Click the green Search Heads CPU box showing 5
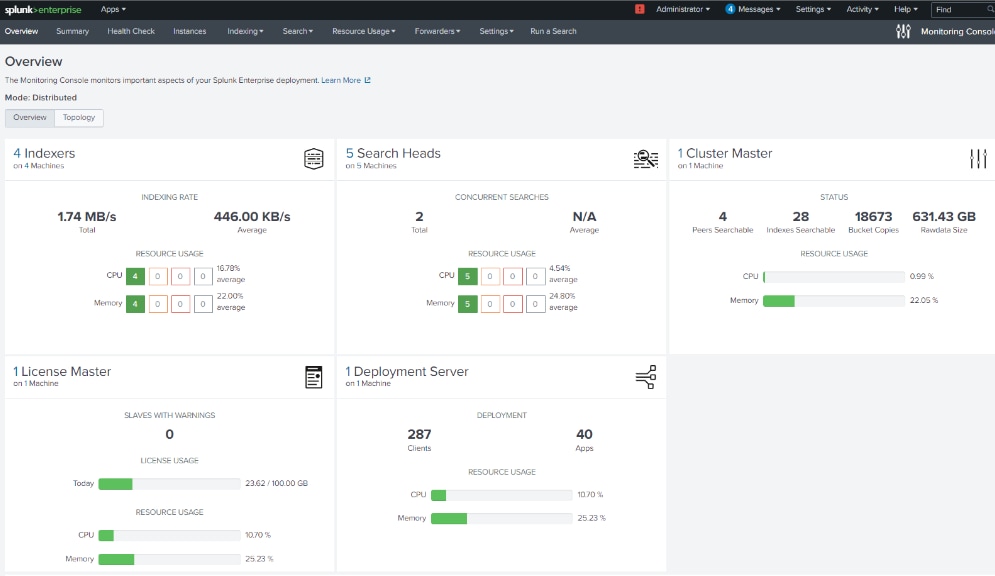 tap(468, 276)
